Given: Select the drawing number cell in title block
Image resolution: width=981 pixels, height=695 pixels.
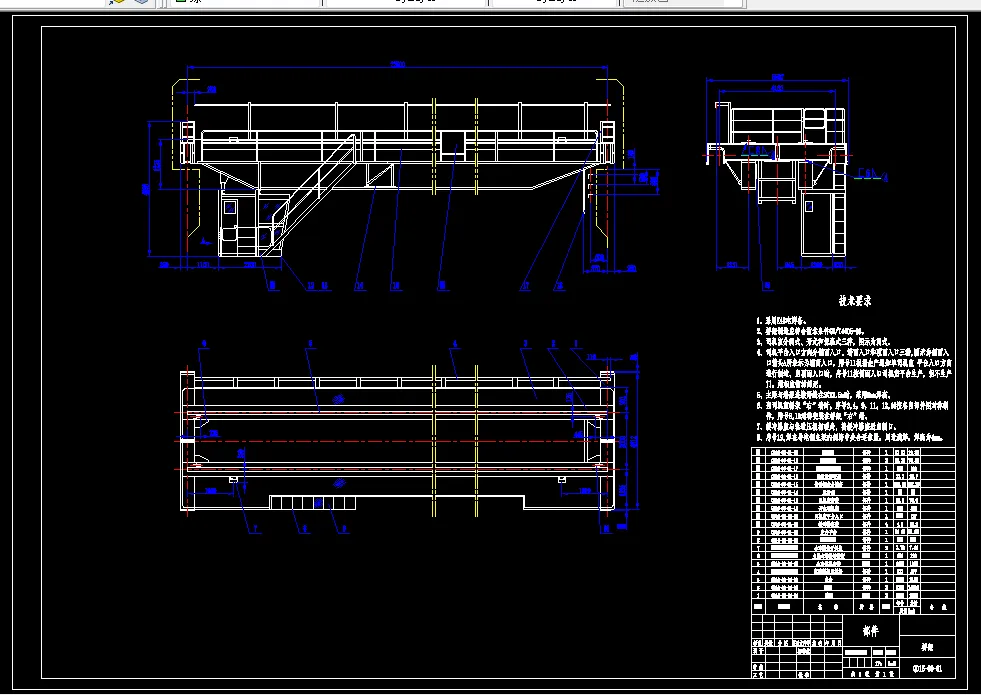Looking at the screenshot, I should tap(927, 668).
